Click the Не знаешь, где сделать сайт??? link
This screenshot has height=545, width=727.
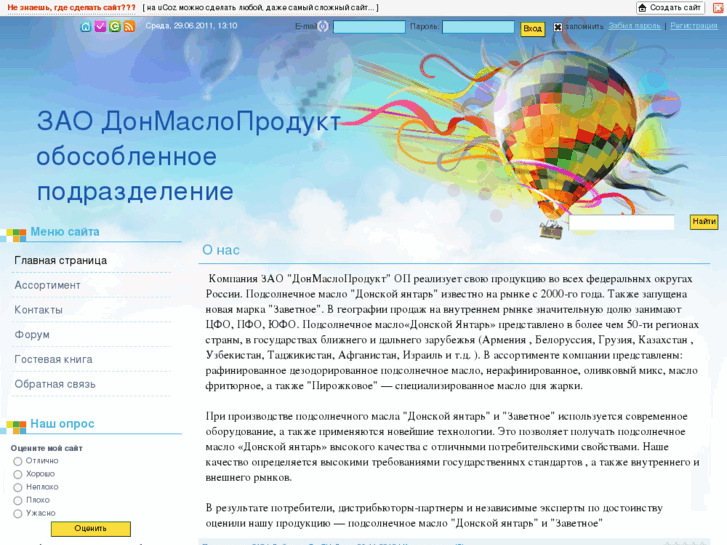(x=71, y=7)
